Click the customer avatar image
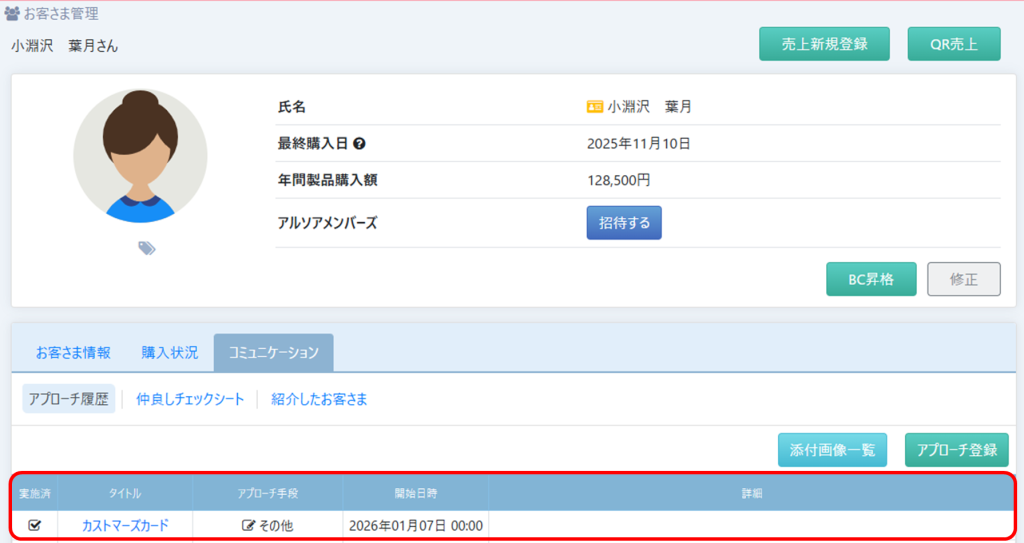 pos(140,156)
